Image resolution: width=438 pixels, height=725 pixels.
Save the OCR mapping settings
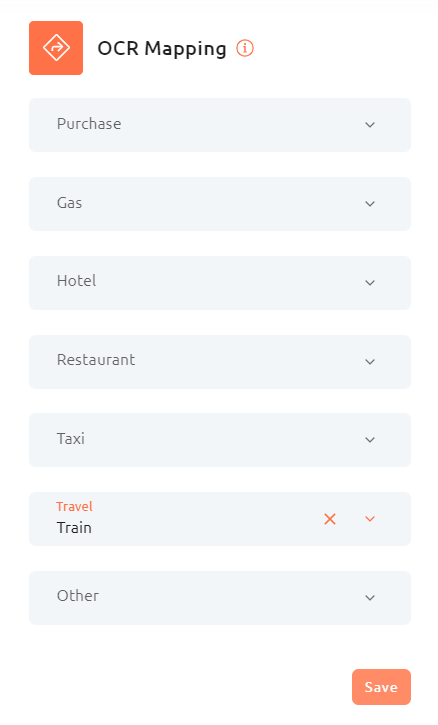(x=381, y=687)
